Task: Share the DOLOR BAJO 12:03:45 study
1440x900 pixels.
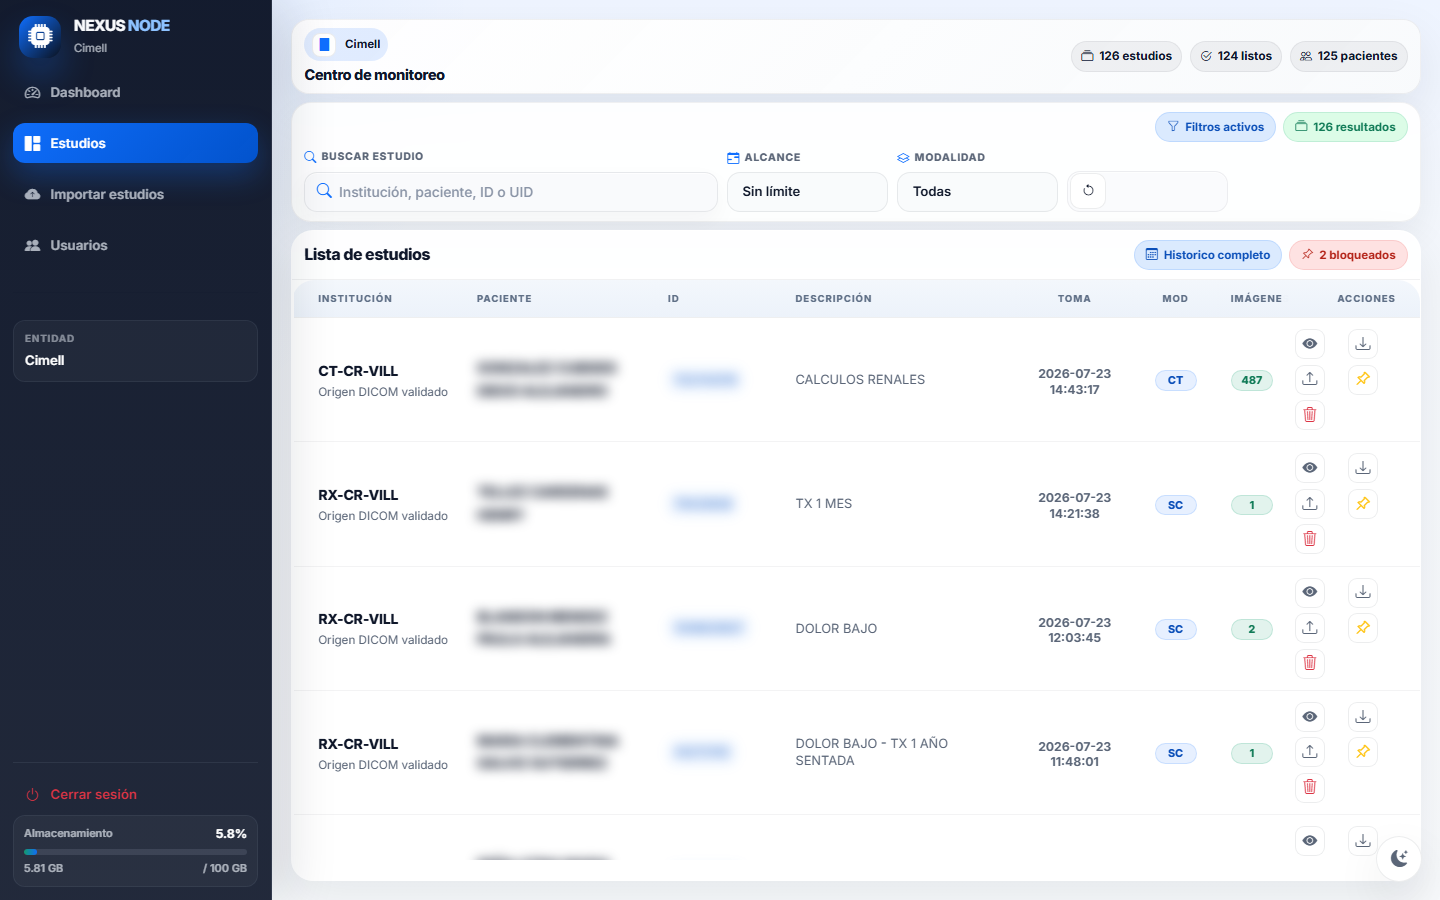Action: click(x=1310, y=627)
